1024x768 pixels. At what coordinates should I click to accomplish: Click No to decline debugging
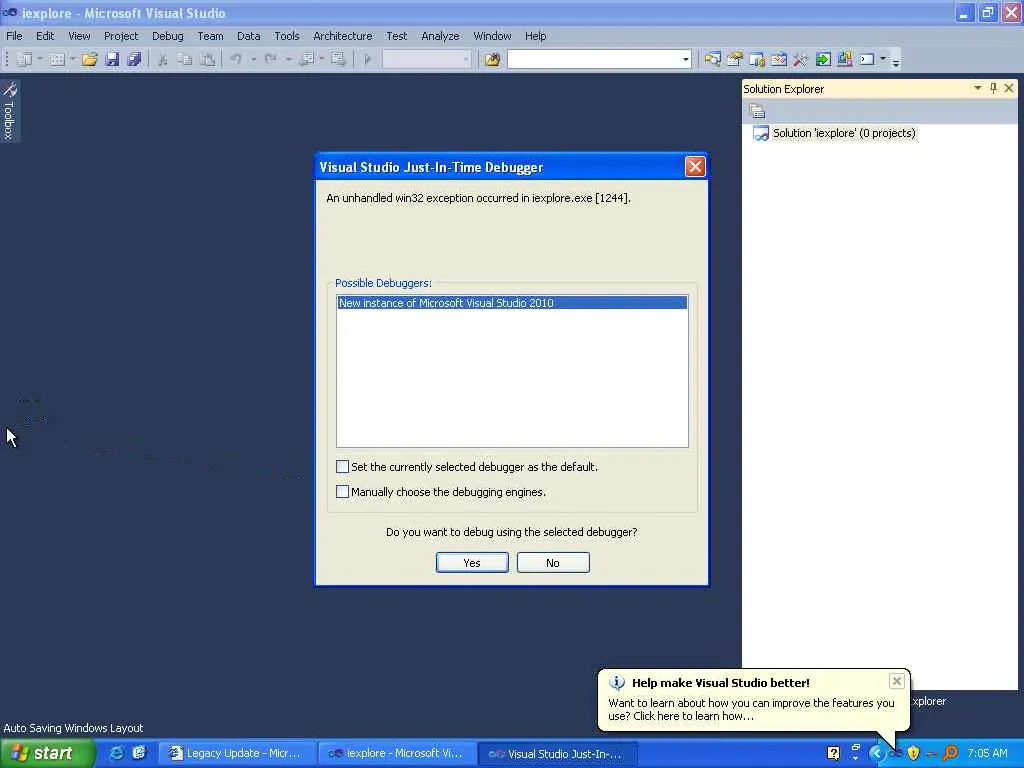pyautogui.click(x=553, y=562)
